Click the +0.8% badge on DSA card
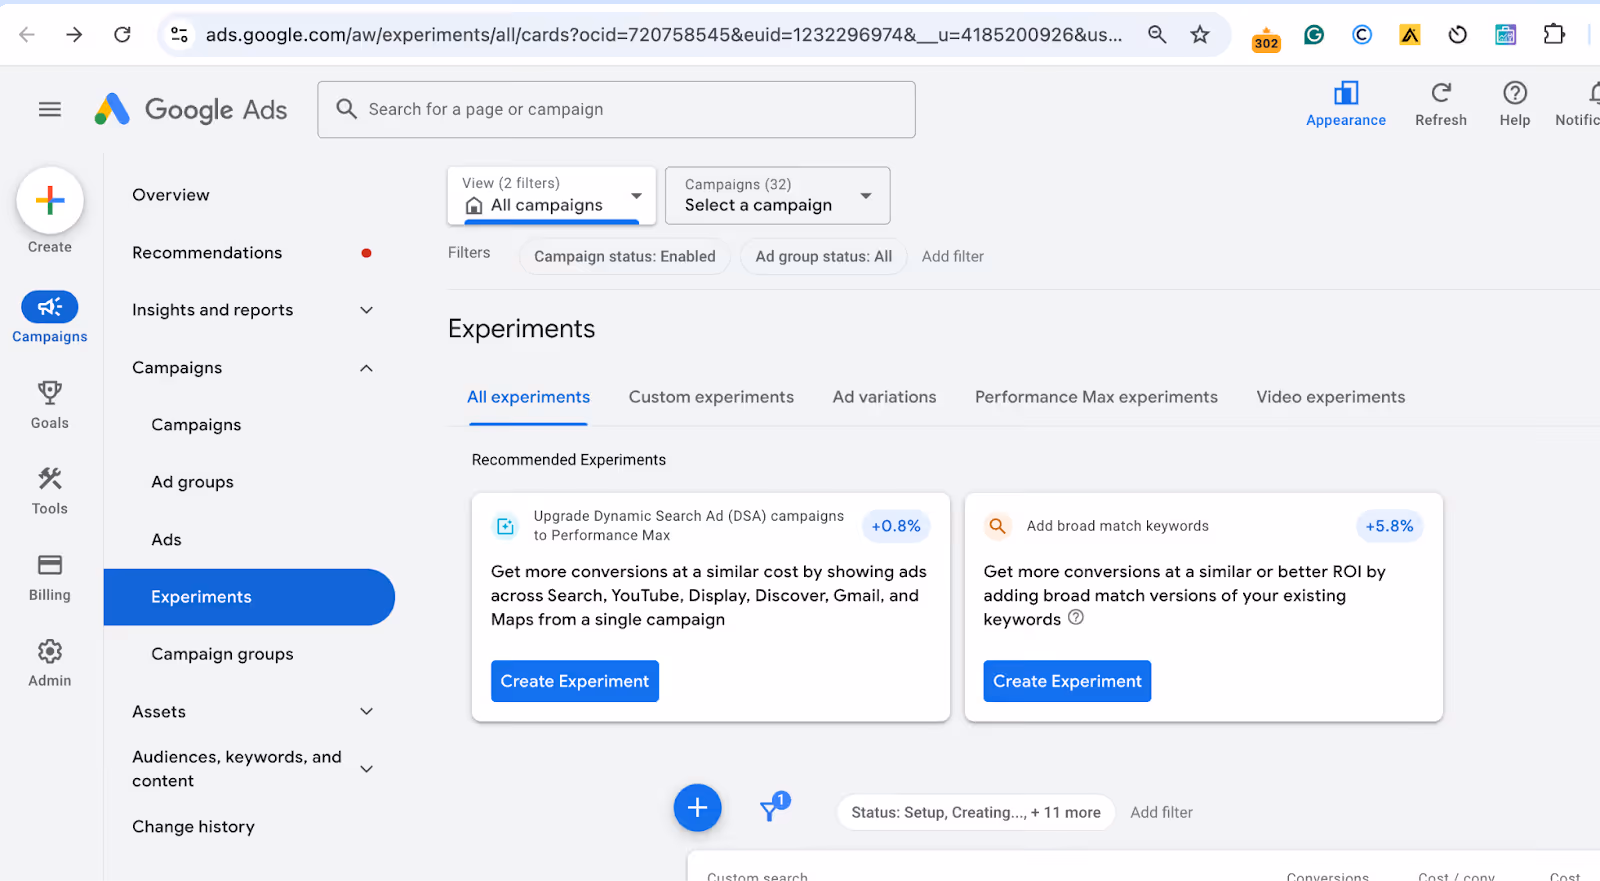 click(x=896, y=526)
